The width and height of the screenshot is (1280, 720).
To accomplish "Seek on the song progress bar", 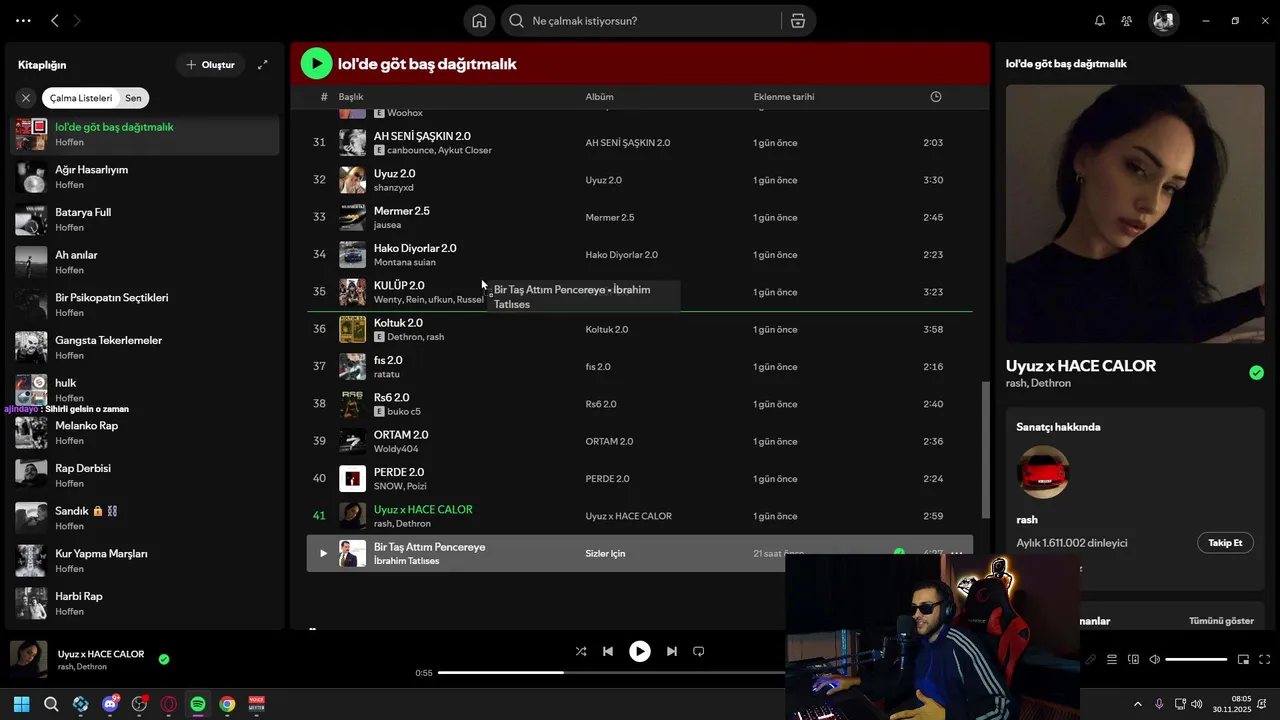I will (611, 673).
